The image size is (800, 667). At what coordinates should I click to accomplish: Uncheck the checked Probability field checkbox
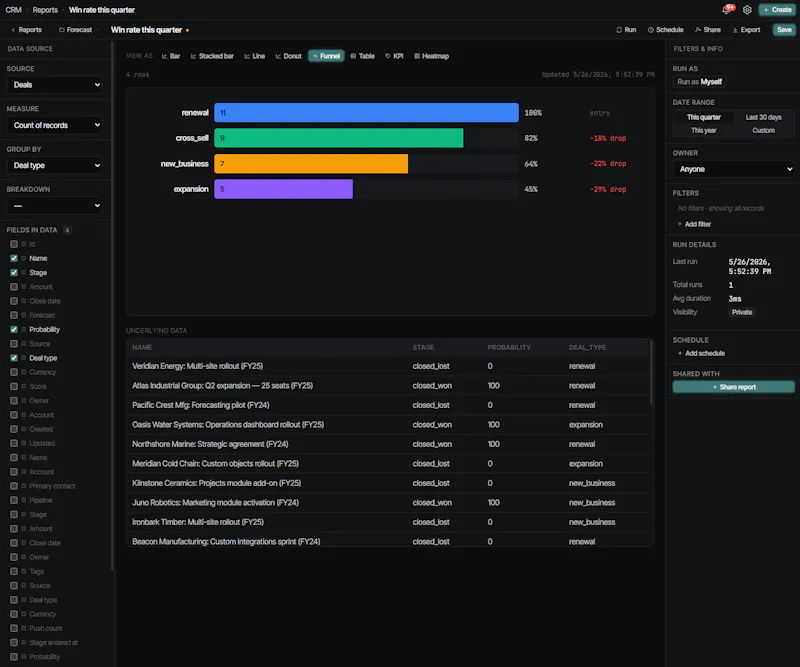[x=14, y=330]
